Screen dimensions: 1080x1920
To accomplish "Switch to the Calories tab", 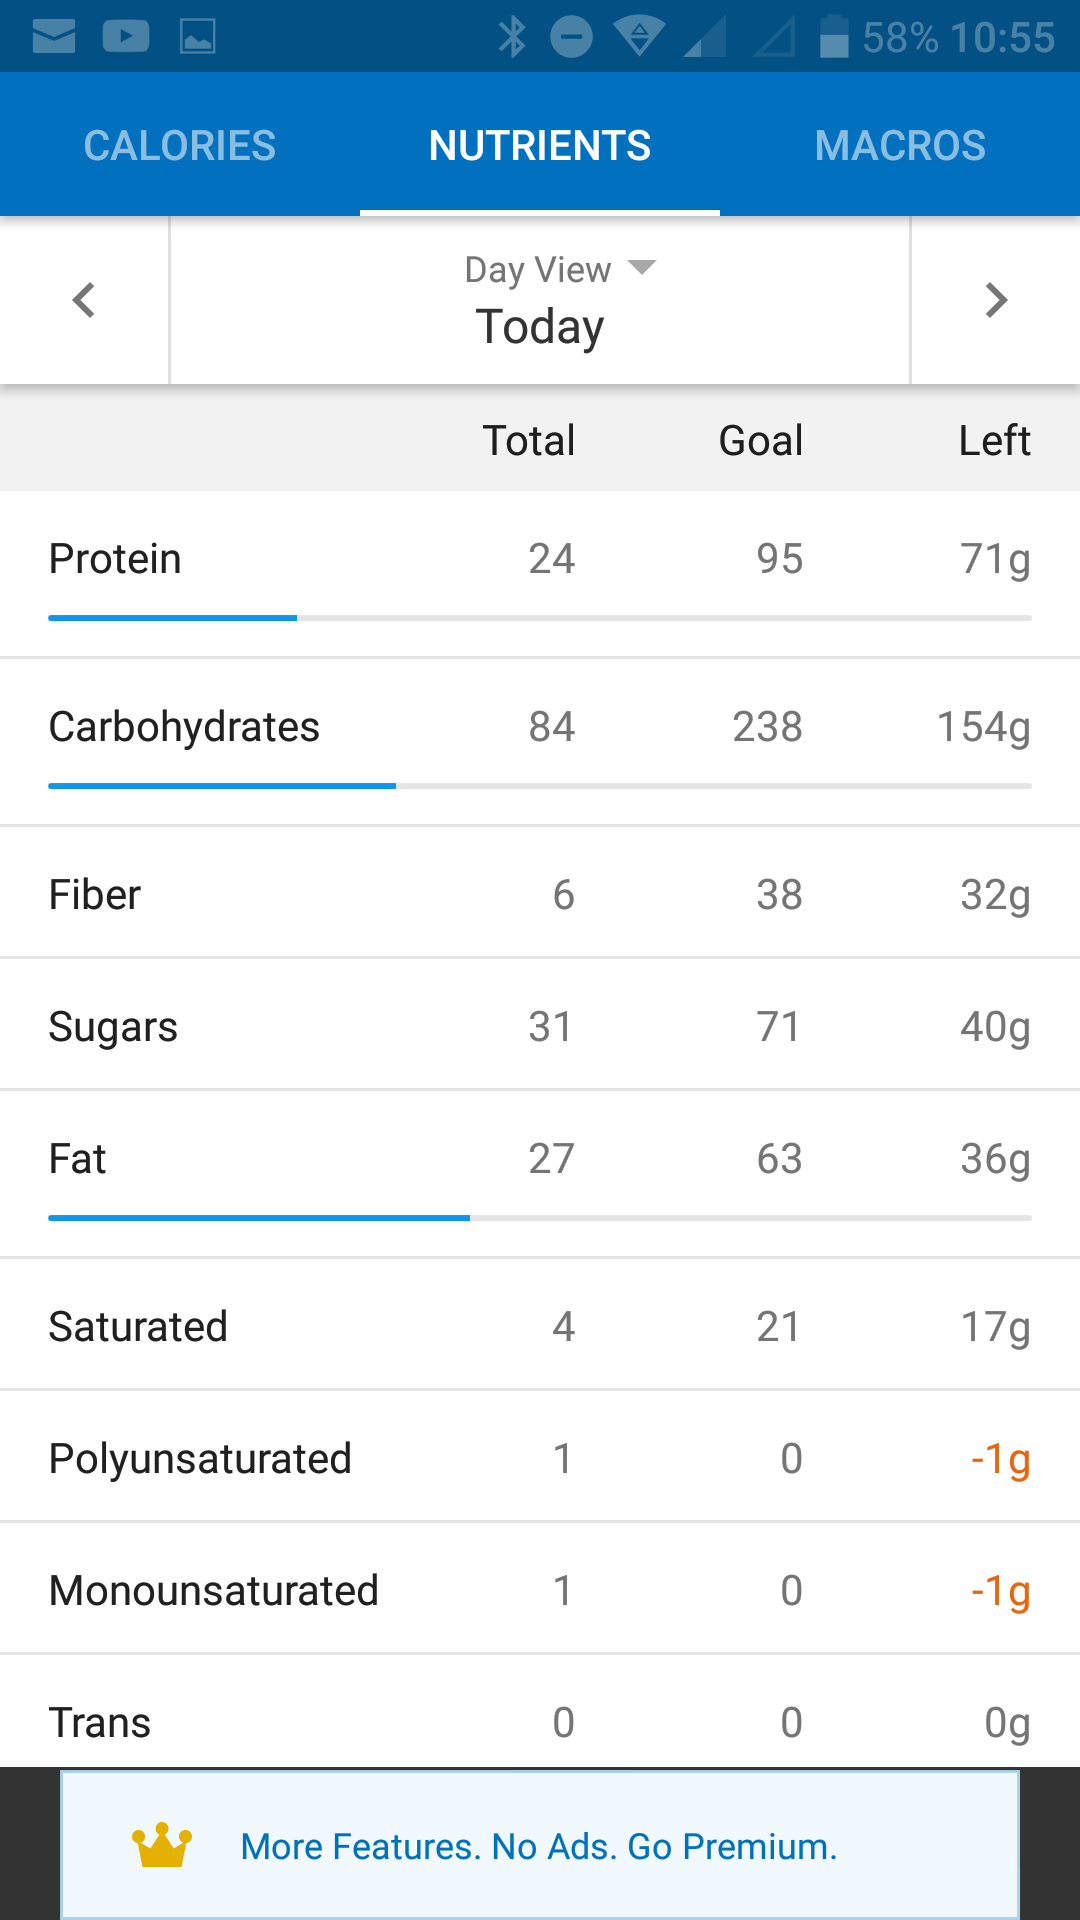I will pos(180,146).
